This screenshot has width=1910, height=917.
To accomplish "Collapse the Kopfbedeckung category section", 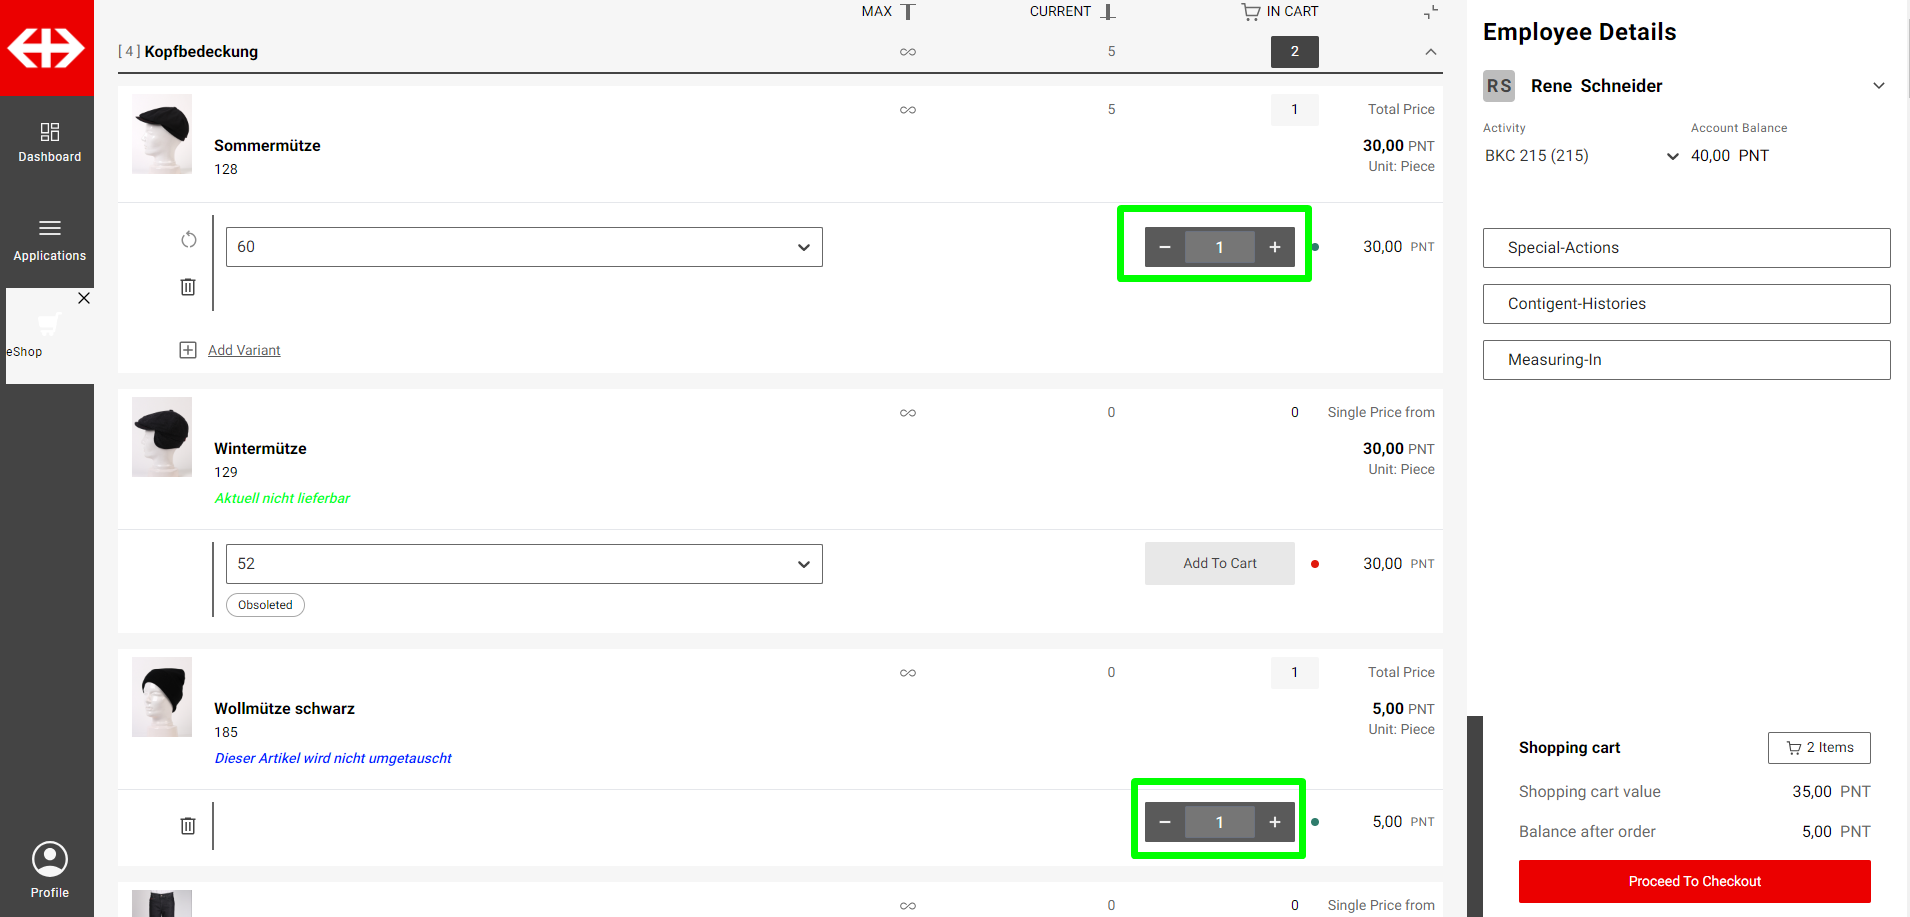I will pyautogui.click(x=1431, y=52).
